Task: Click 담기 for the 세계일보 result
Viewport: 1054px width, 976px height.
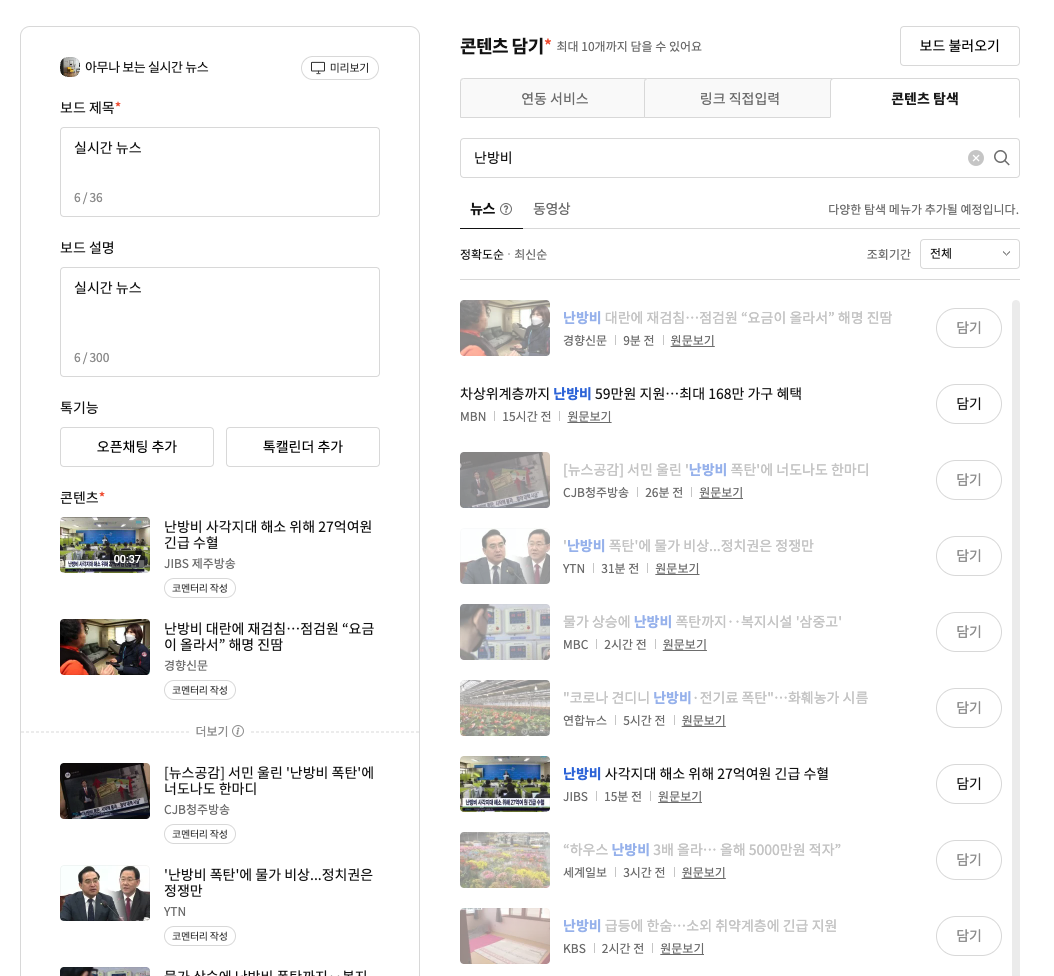Action: coord(969,860)
